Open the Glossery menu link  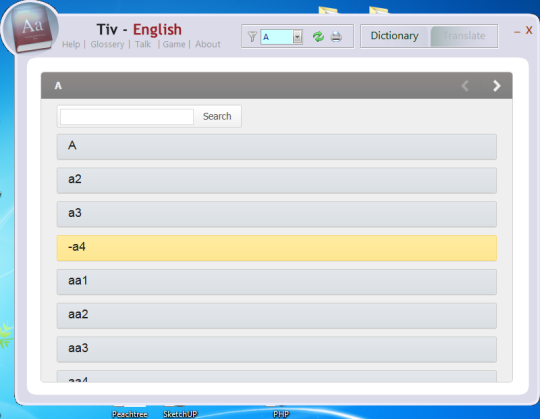click(x=107, y=44)
